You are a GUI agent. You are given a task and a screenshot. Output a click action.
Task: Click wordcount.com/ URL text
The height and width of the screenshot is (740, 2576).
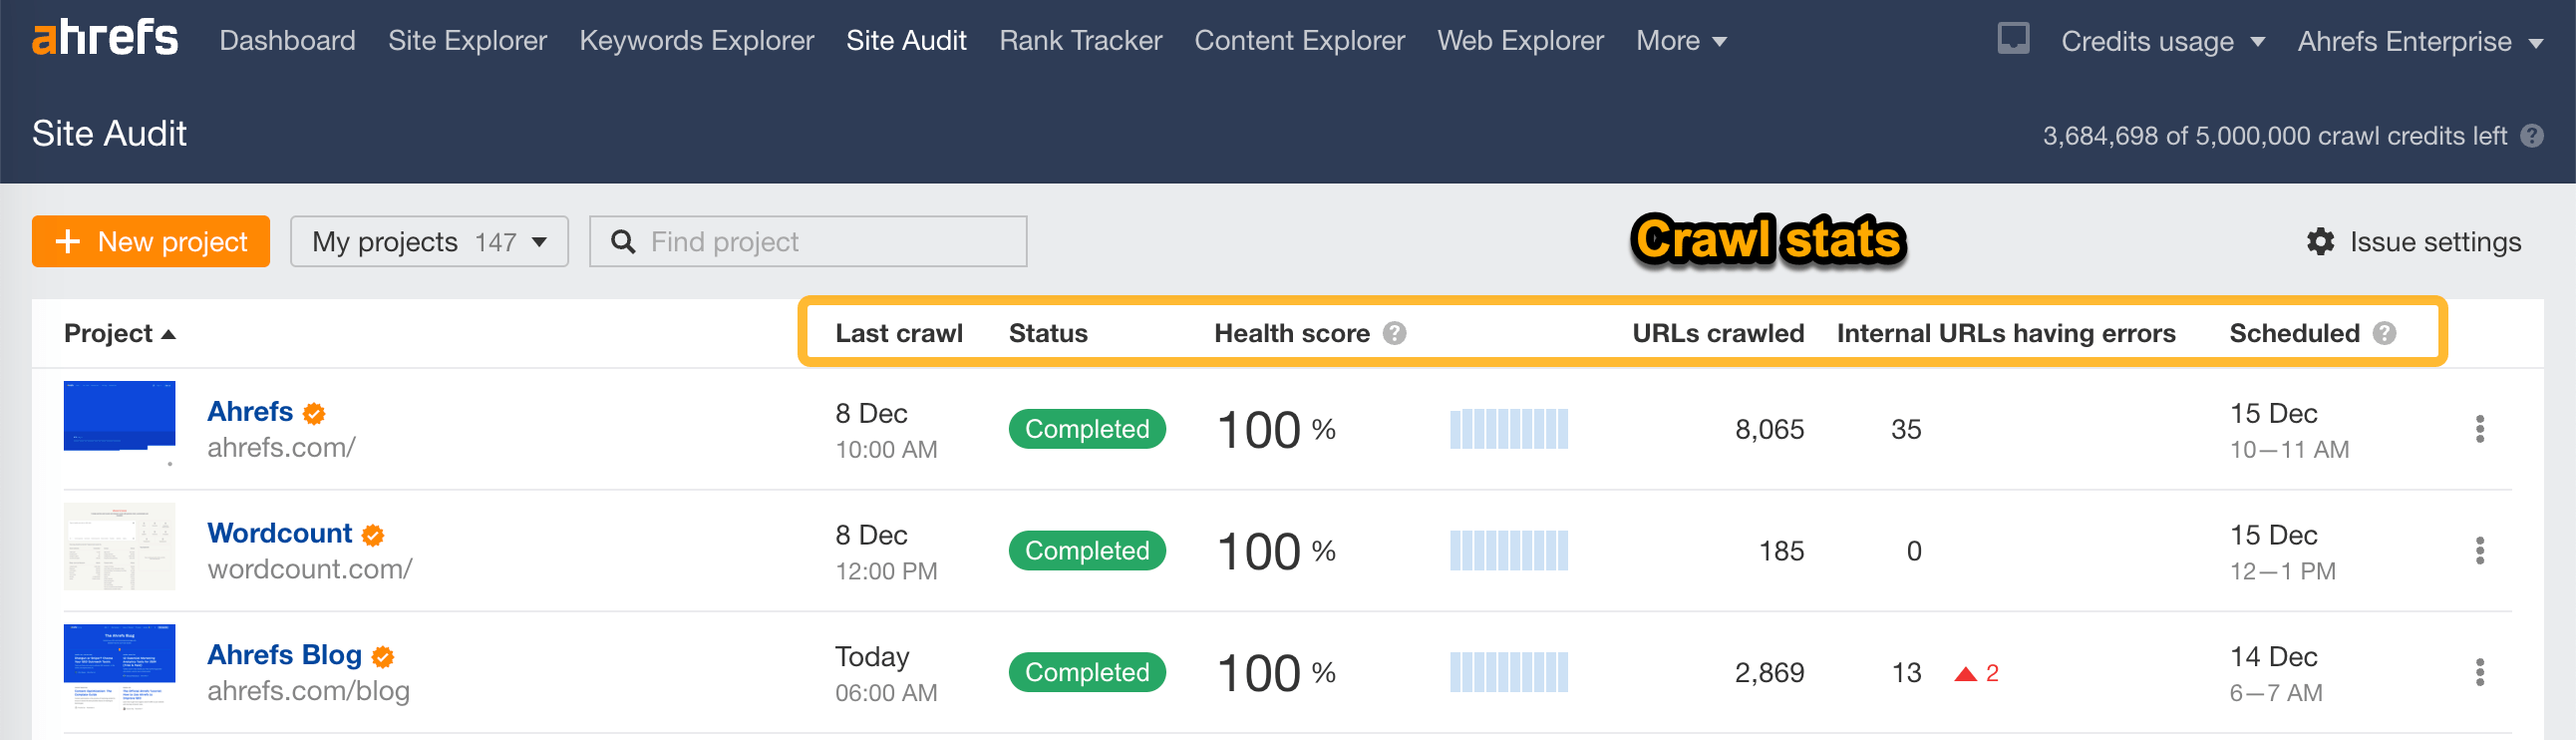coord(310,569)
